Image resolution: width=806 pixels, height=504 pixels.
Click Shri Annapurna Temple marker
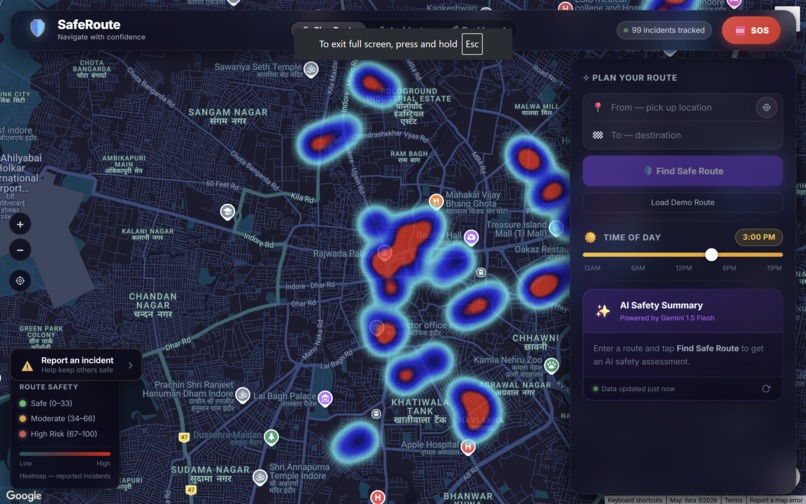[260, 477]
